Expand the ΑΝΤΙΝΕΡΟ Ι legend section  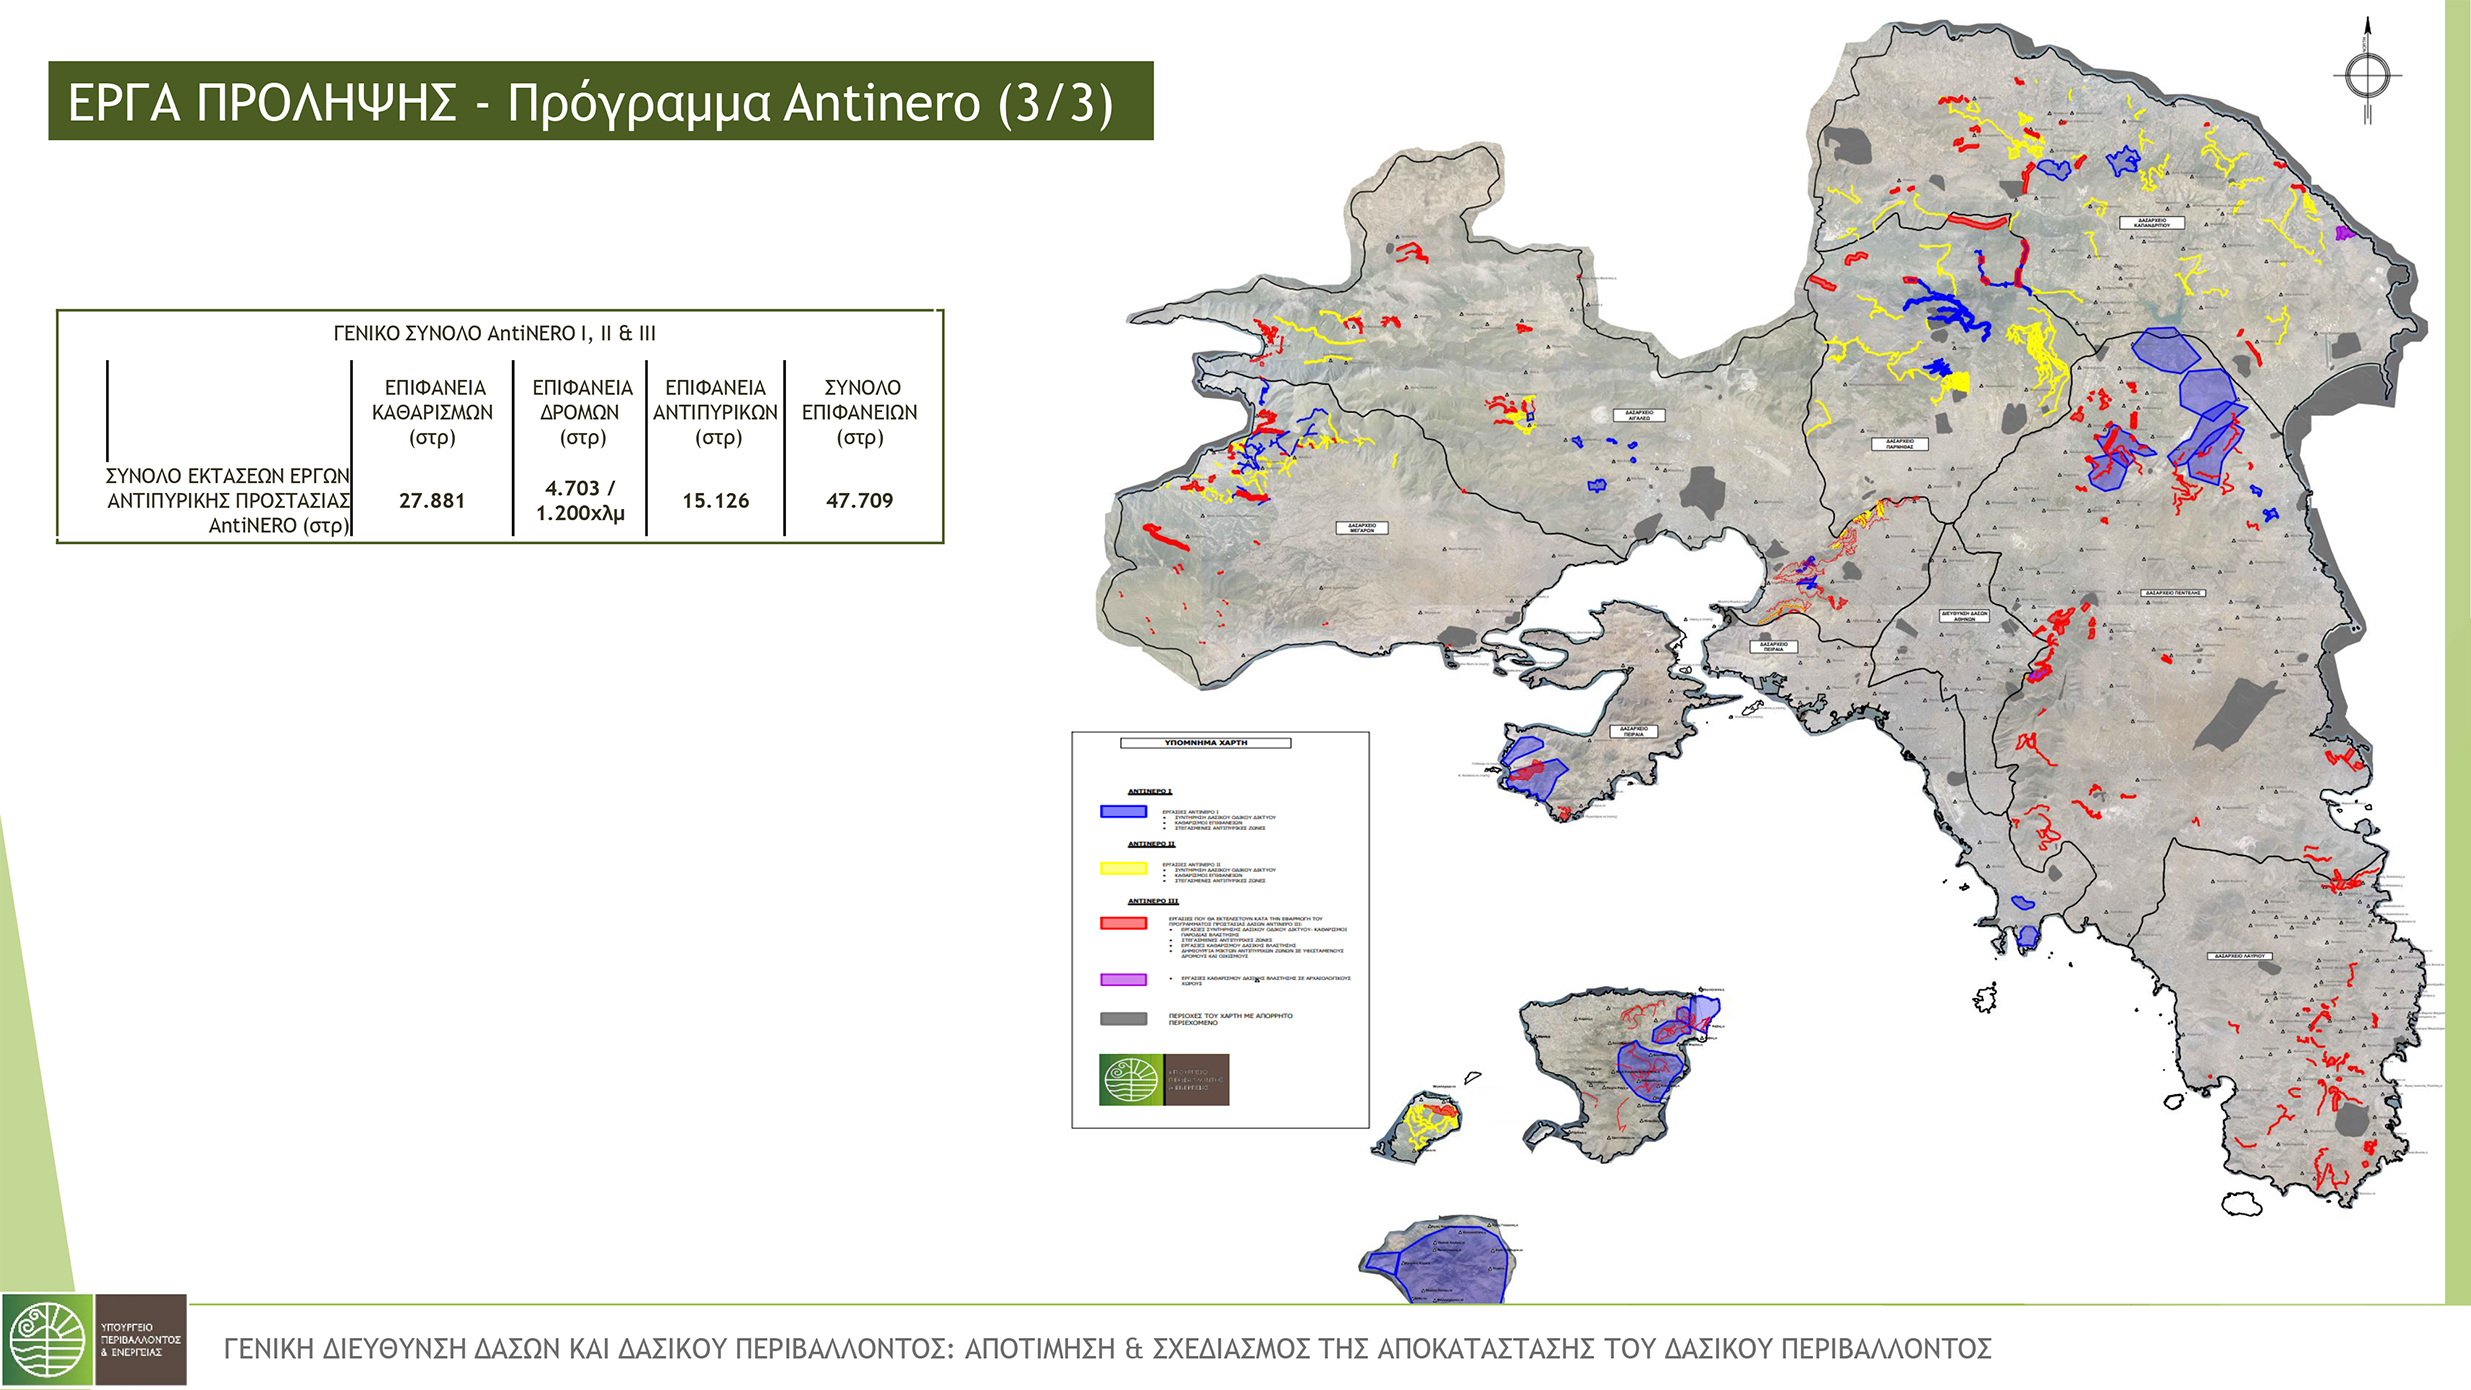tap(1149, 791)
